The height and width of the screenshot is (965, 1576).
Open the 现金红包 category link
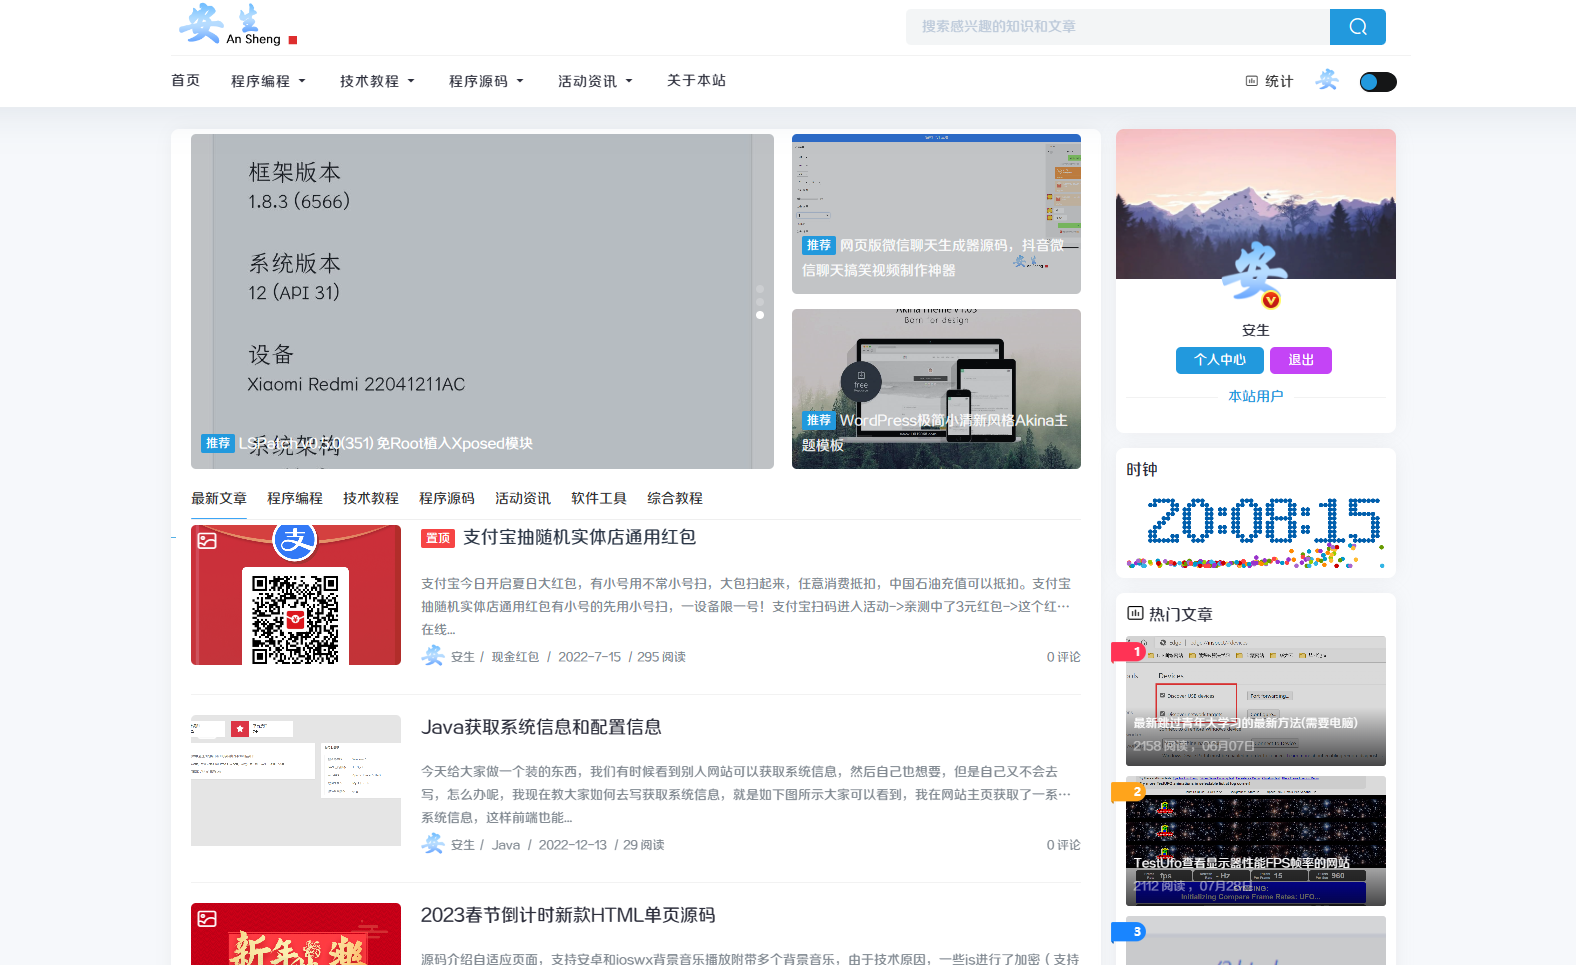[515, 657]
